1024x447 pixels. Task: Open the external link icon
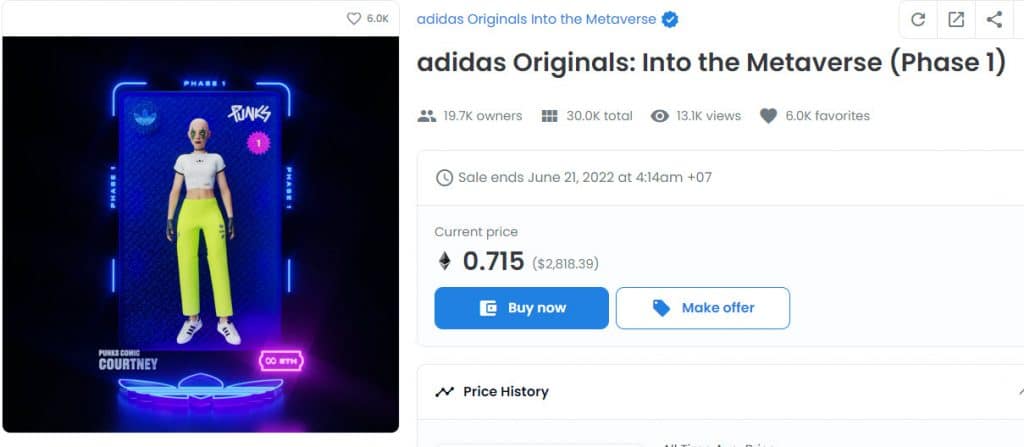(956, 19)
